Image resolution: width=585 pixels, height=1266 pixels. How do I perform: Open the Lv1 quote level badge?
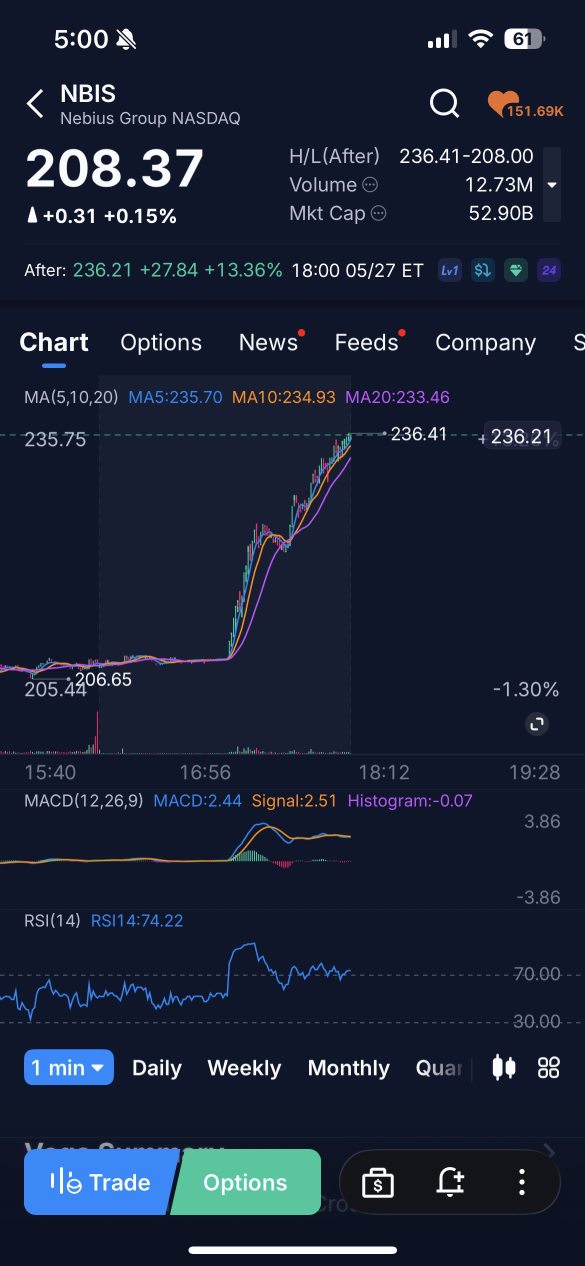[450, 270]
